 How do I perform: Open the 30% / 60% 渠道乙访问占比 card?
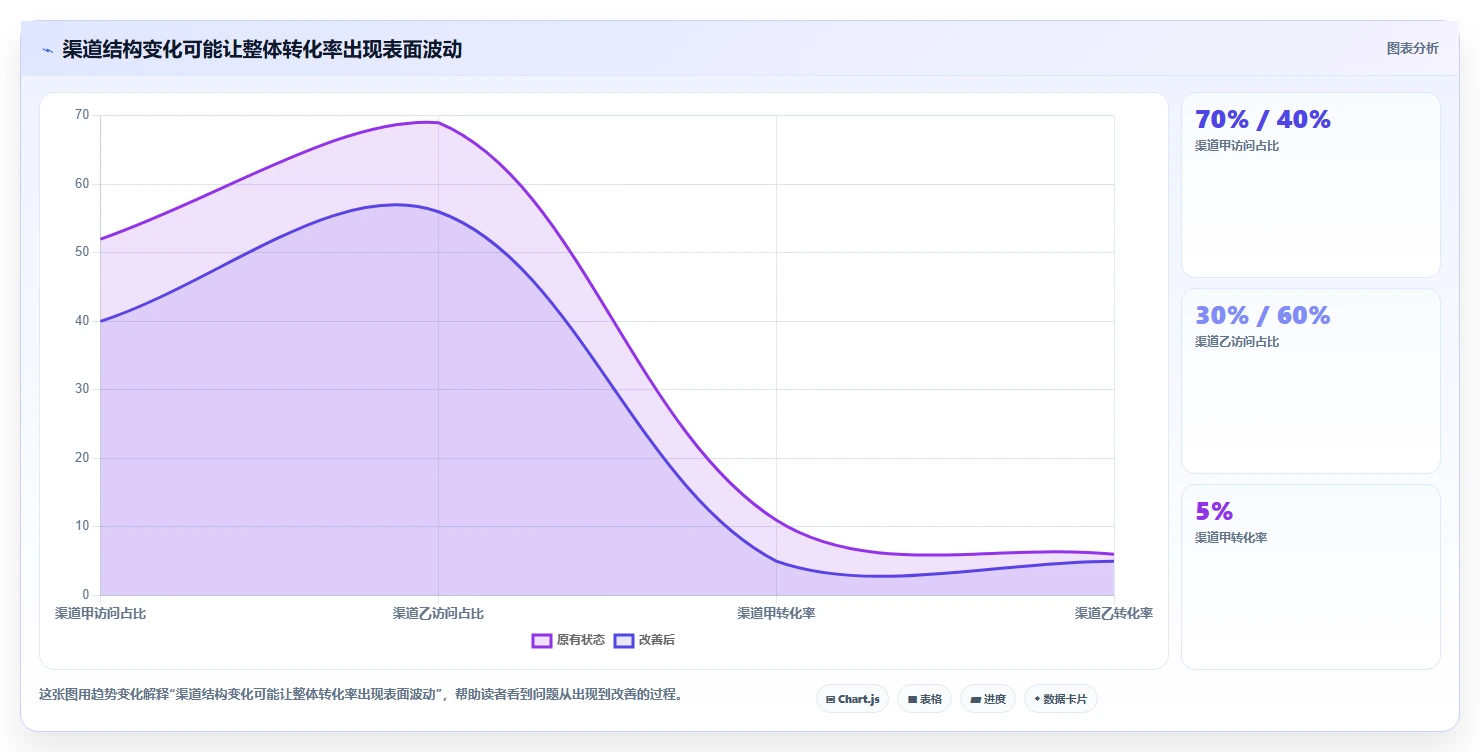coord(1311,381)
